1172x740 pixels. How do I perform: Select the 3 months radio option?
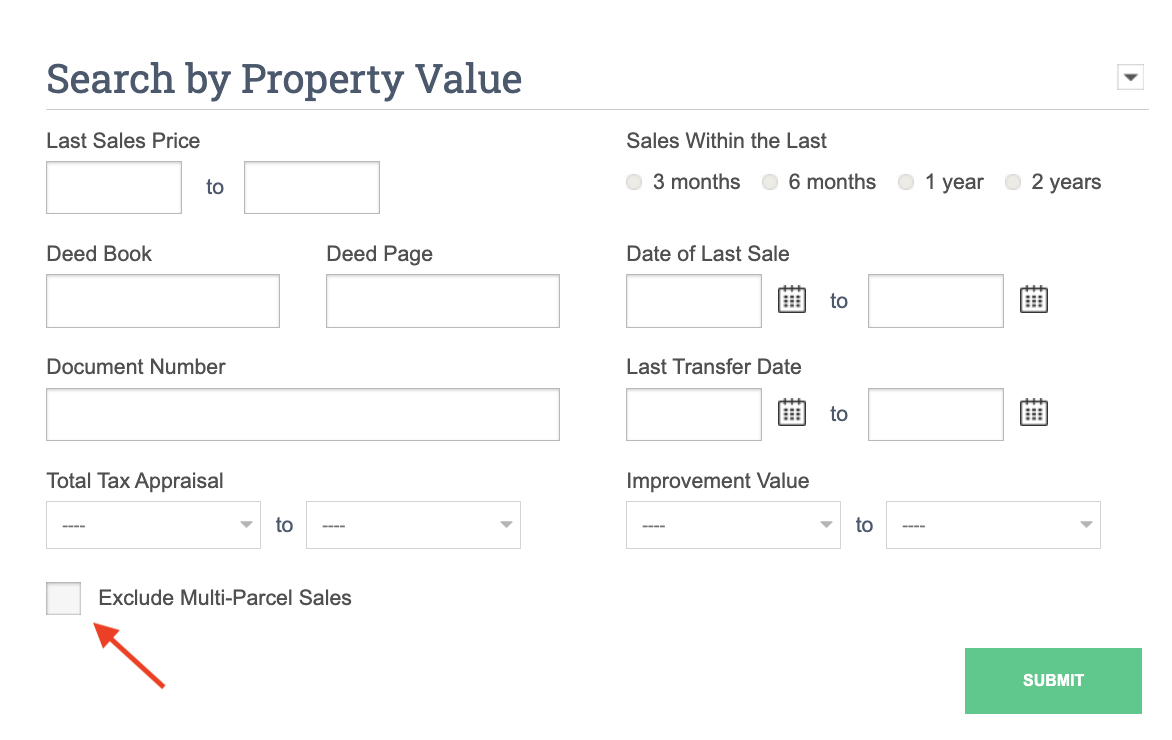click(x=634, y=182)
